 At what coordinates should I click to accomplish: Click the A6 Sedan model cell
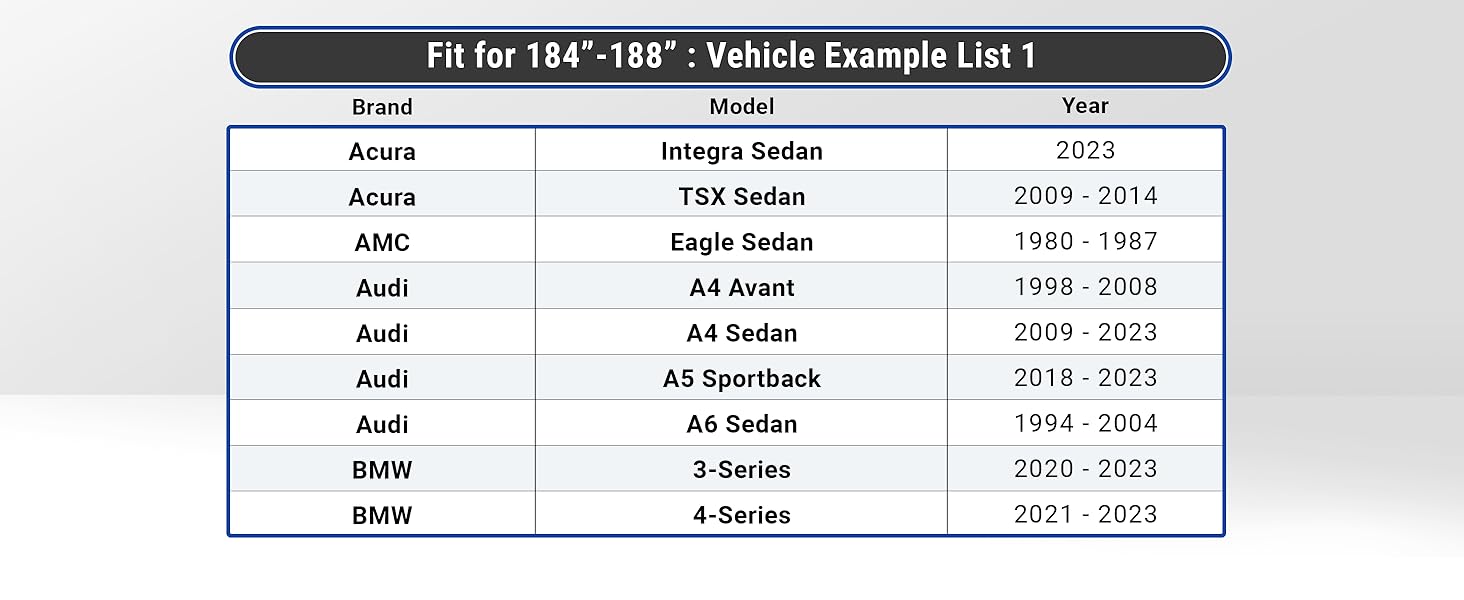click(x=742, y=423)
